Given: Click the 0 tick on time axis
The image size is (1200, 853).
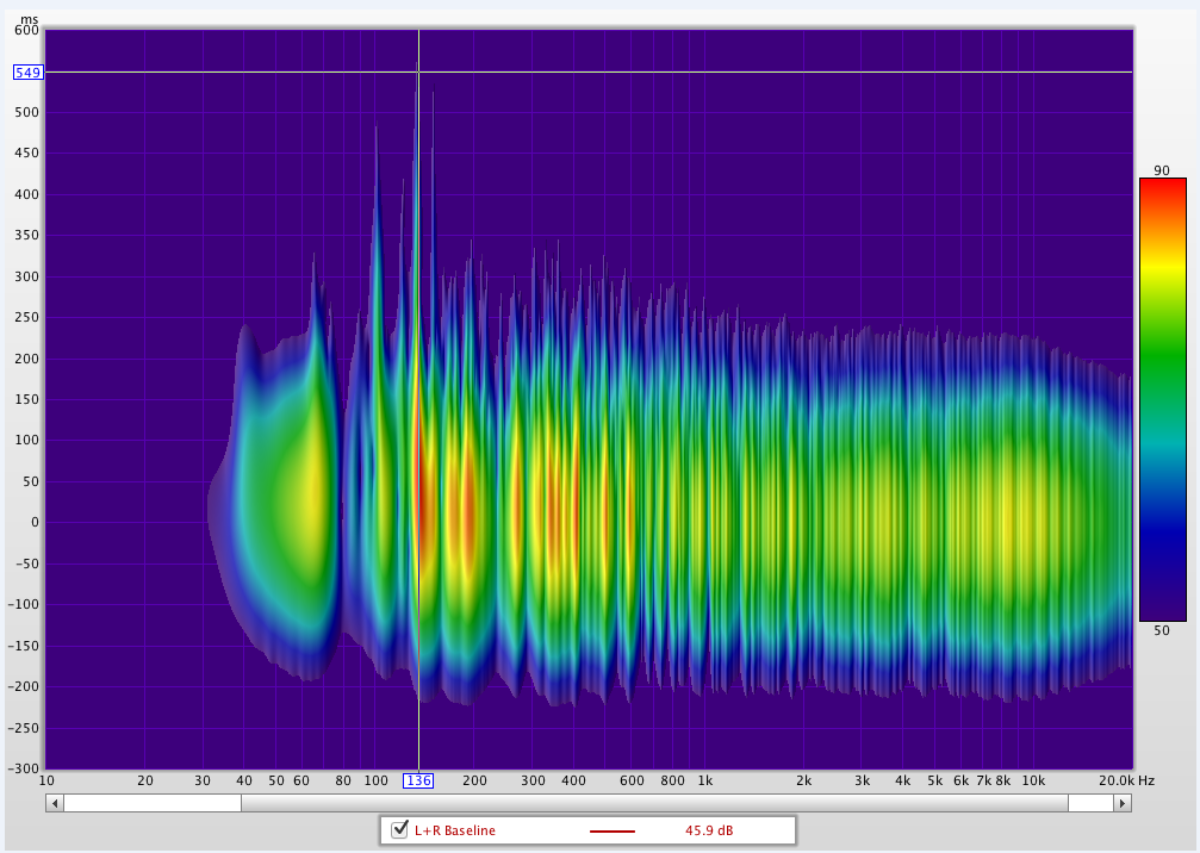Looking at the screenshot, I should [x=35, y=522].
